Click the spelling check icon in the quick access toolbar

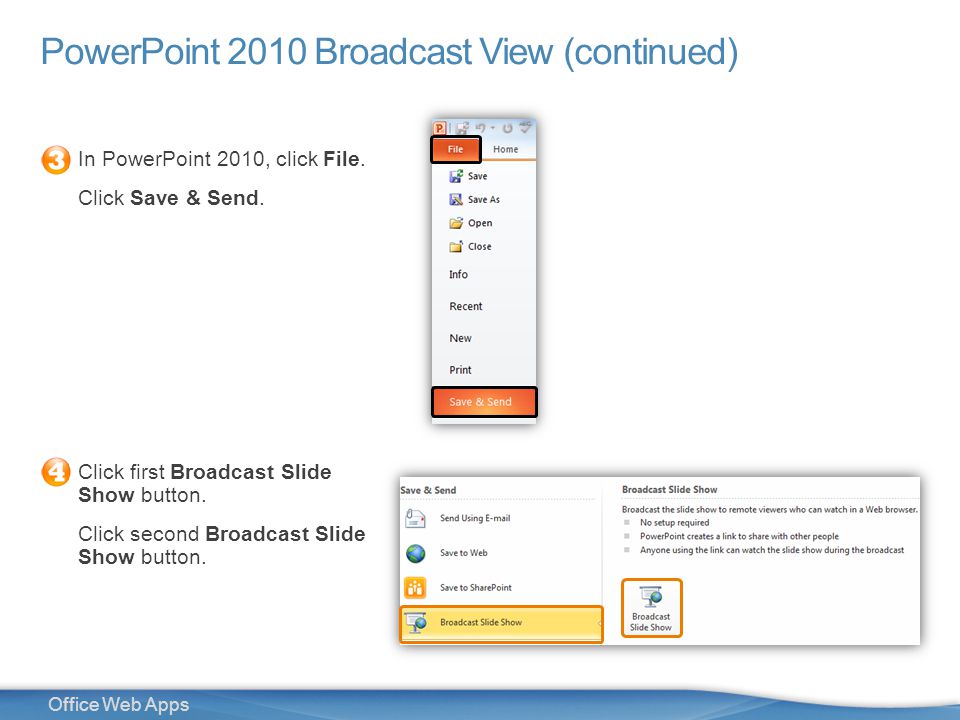[525, 127]
